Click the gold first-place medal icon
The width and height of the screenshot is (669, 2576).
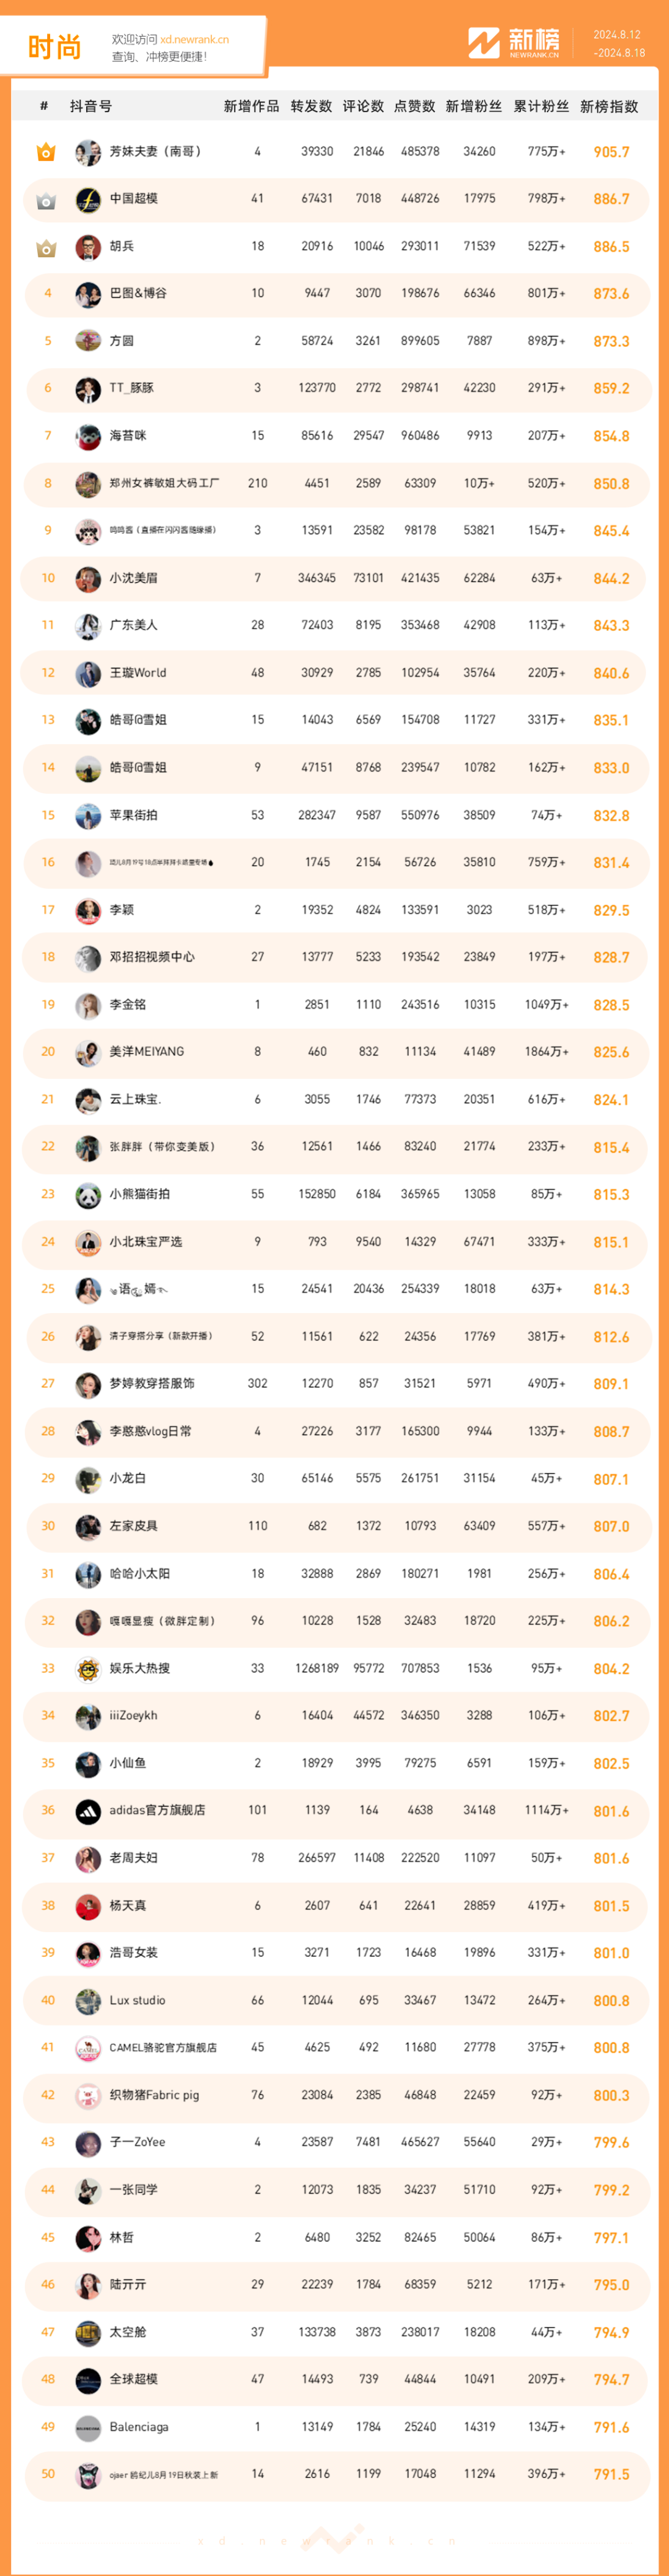coord(46,152)
